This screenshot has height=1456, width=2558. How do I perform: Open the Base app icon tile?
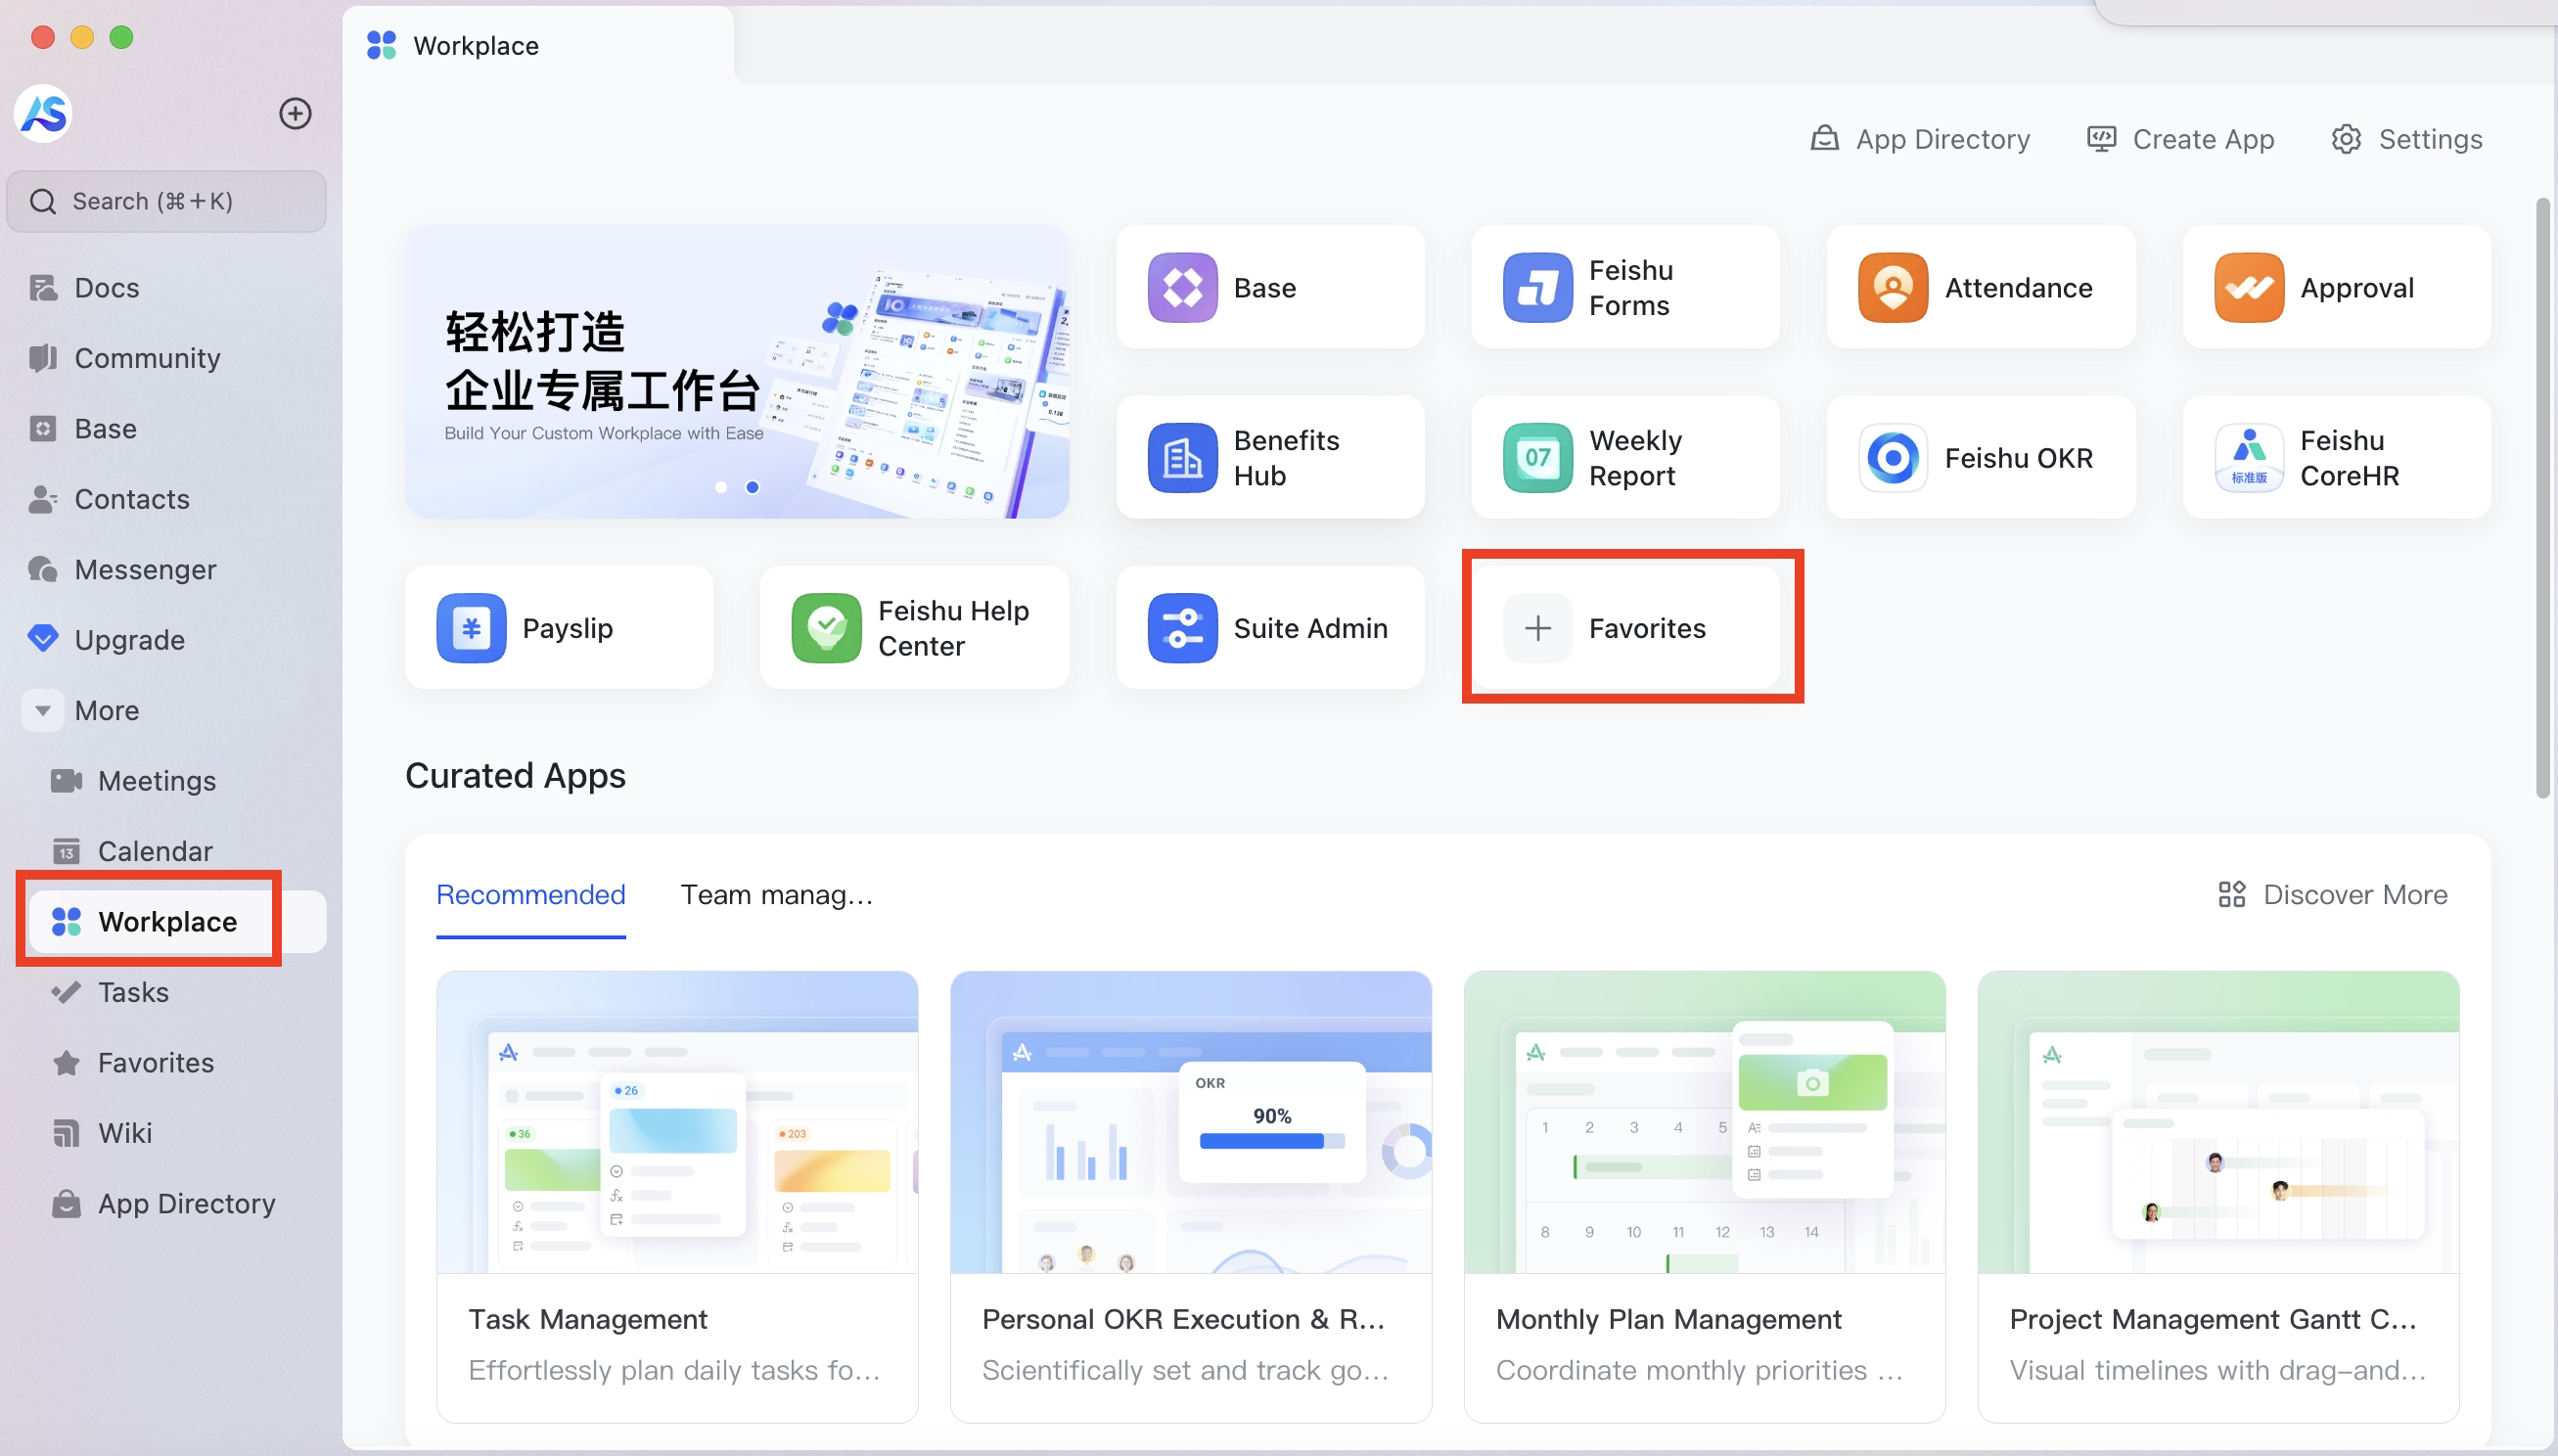tap(1182, 288)
